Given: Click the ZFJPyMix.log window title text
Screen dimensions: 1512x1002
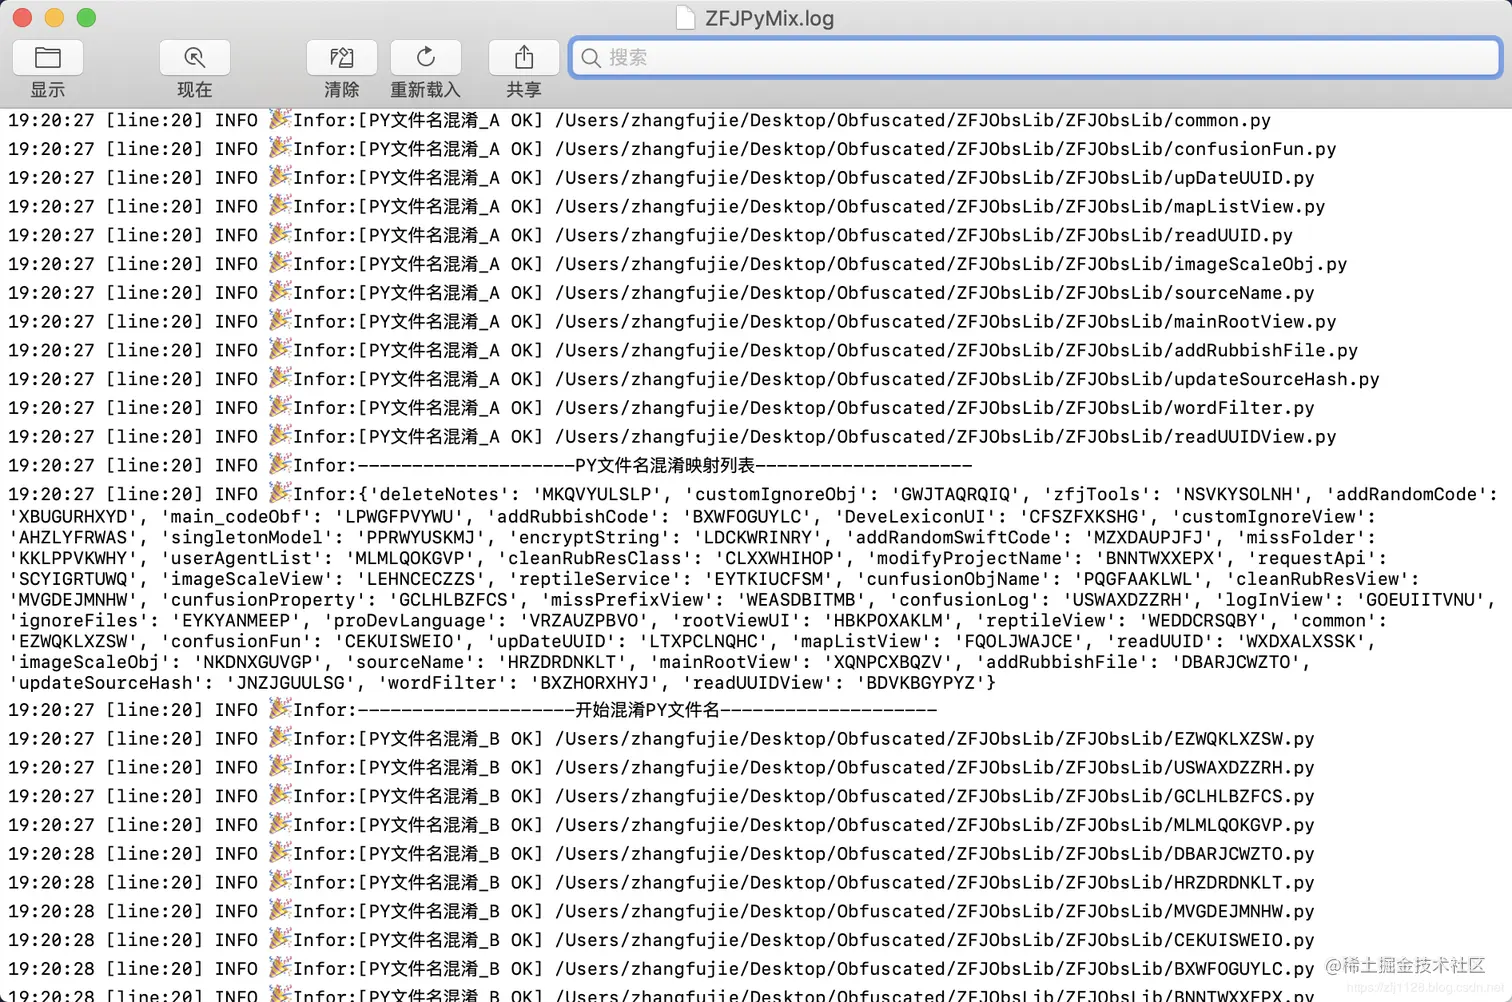Looking at the screenshot, I should click(769, 18).
